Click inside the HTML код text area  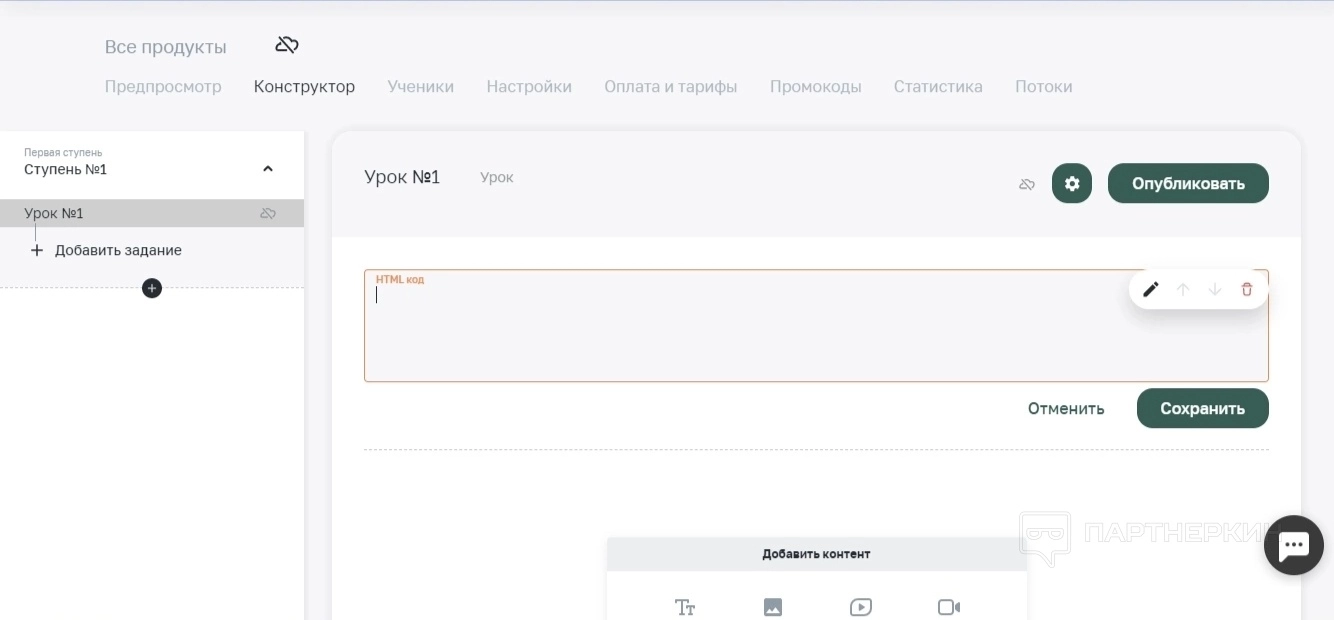tap(816, 326)
